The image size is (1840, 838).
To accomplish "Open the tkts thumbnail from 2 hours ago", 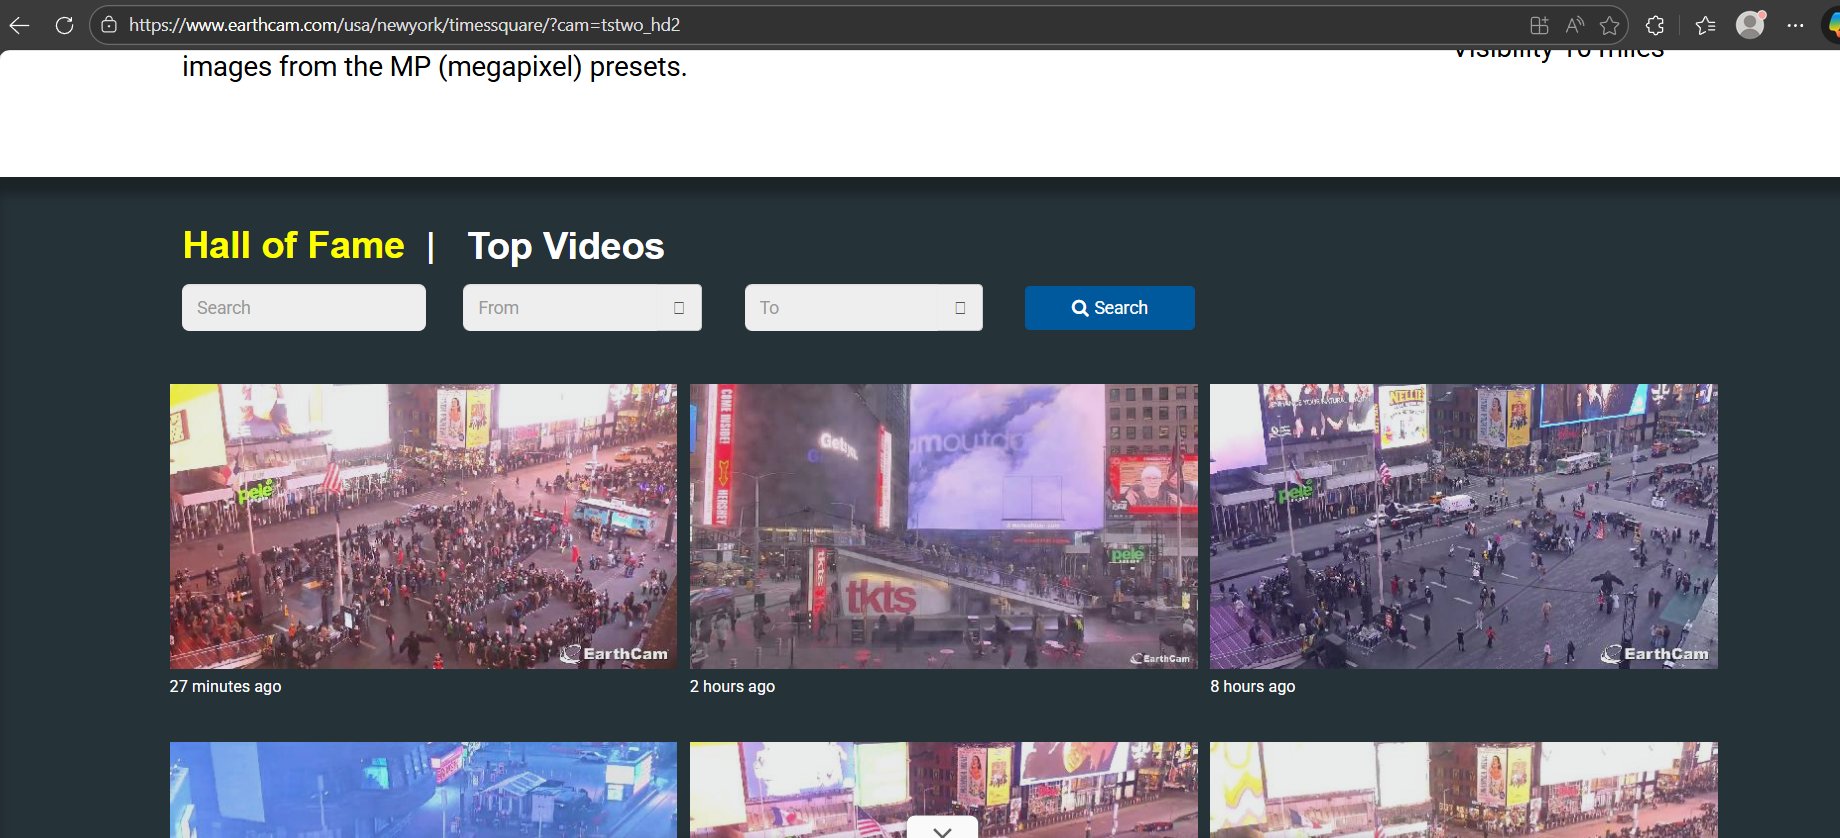I will [943, 526].
